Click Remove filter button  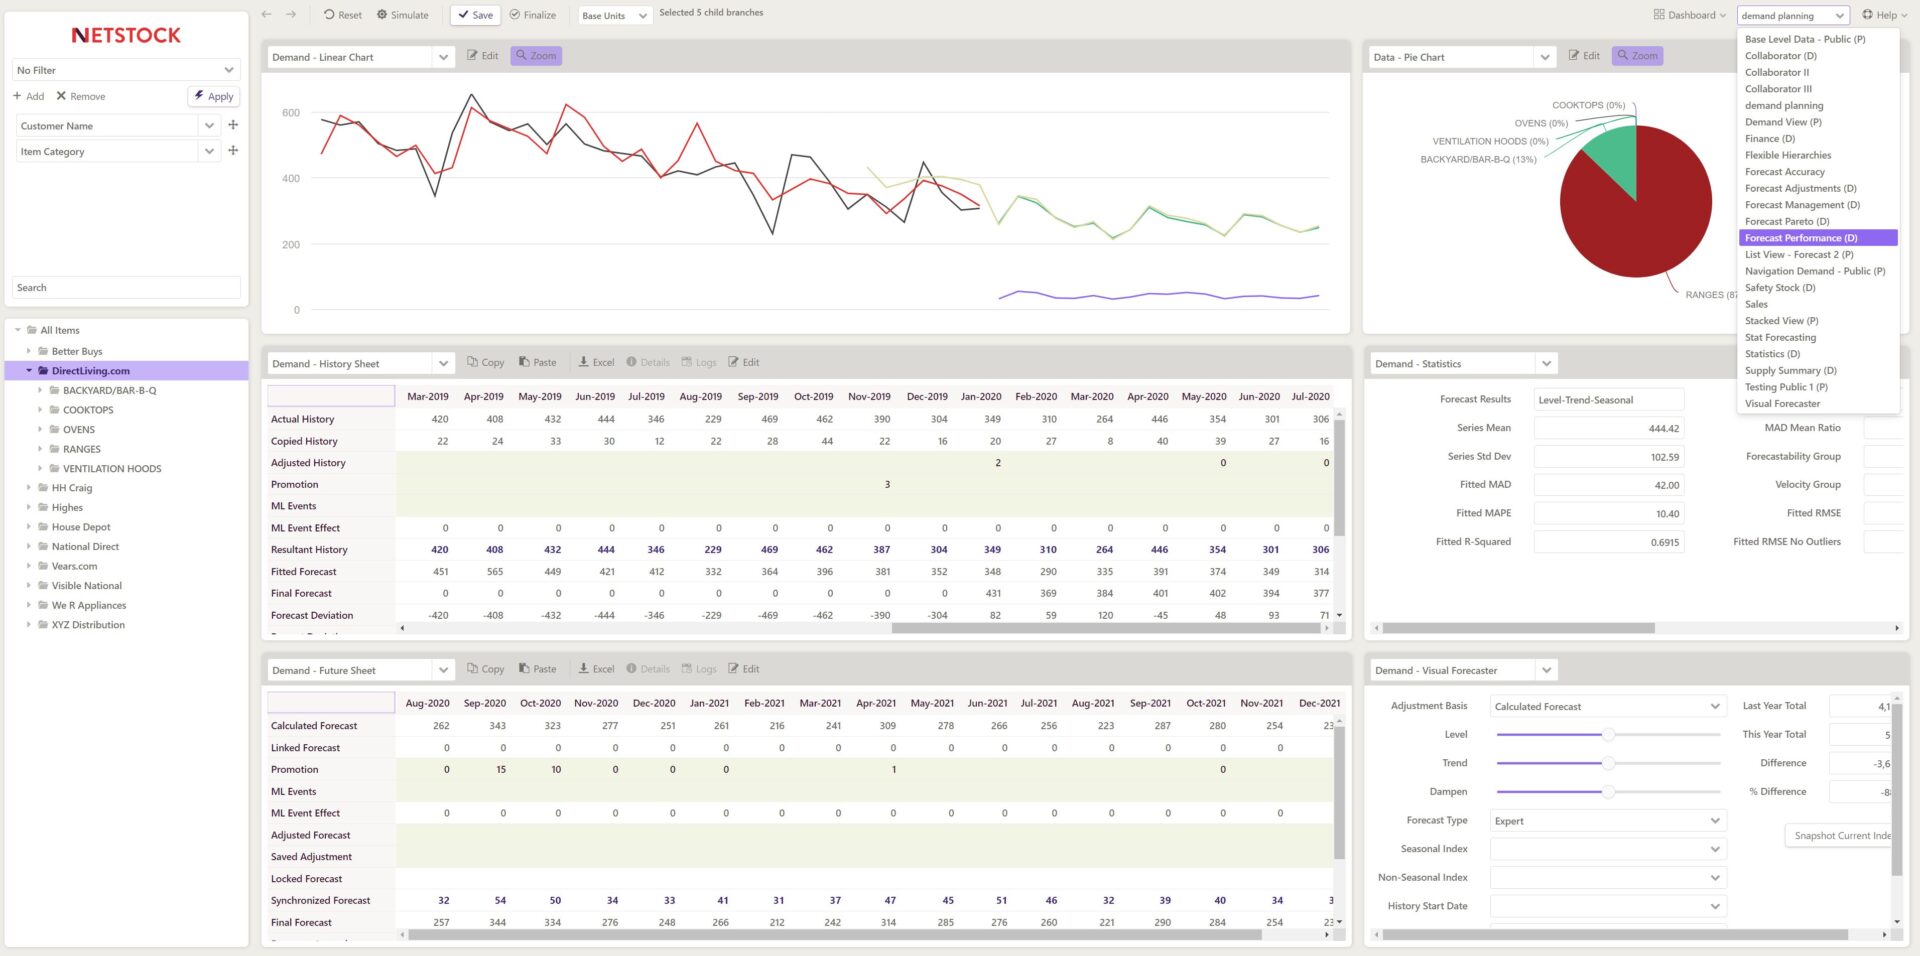point(80,97)
